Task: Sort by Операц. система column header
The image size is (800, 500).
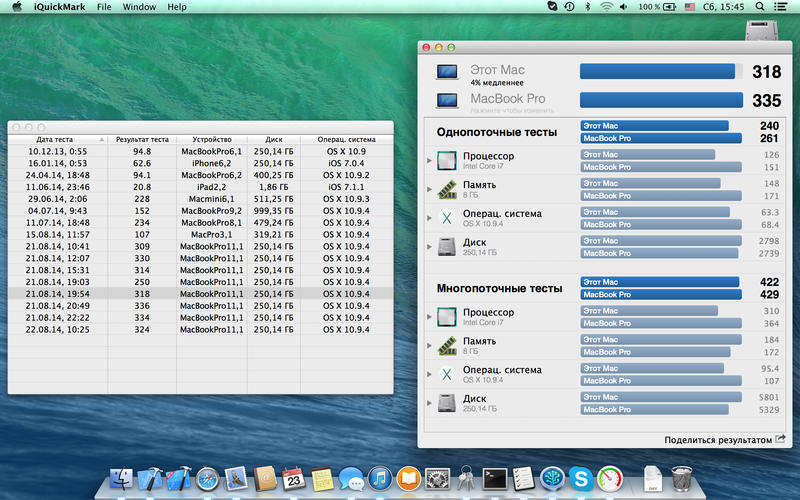Action: [x=346, y=139]
